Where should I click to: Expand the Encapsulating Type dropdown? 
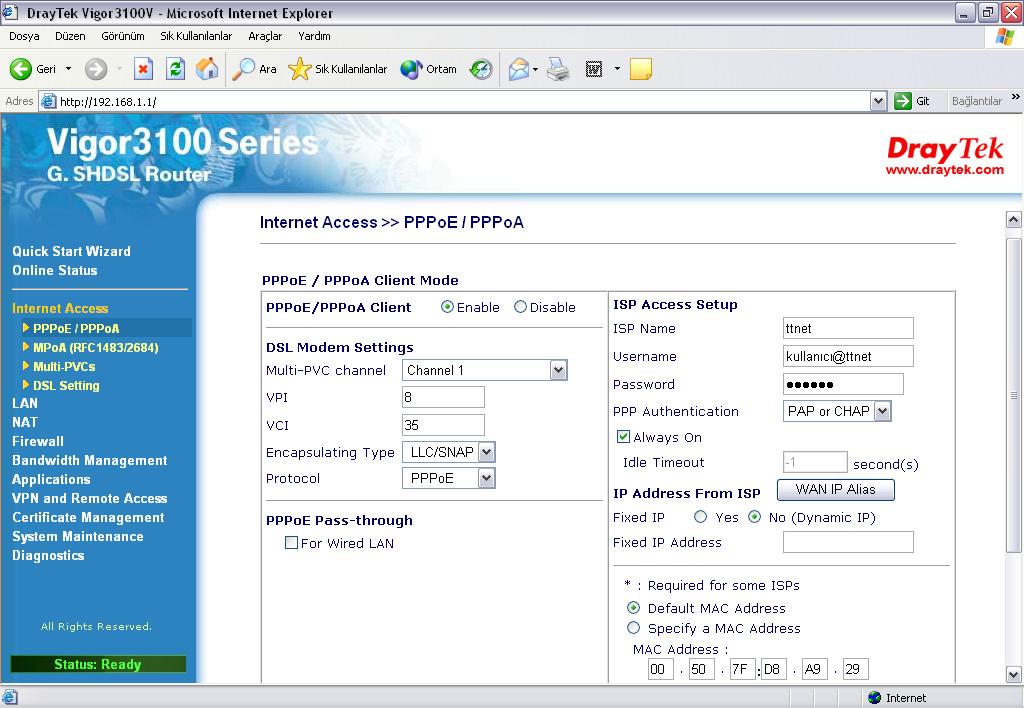486,452
